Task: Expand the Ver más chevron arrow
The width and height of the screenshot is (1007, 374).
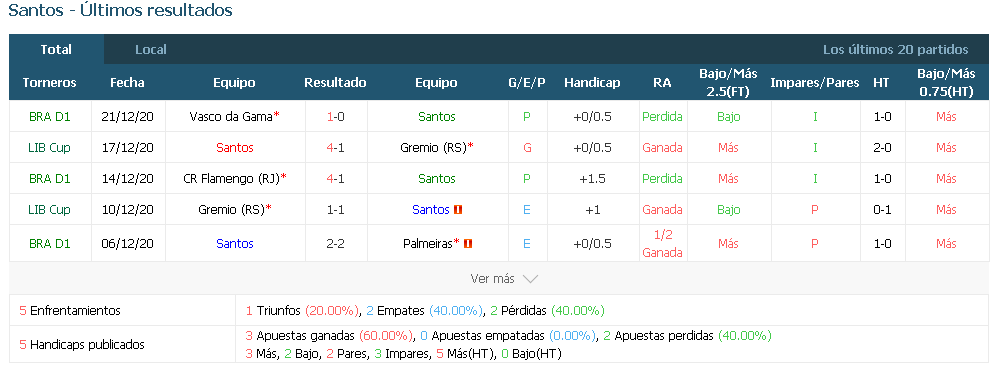Action: 530,279
